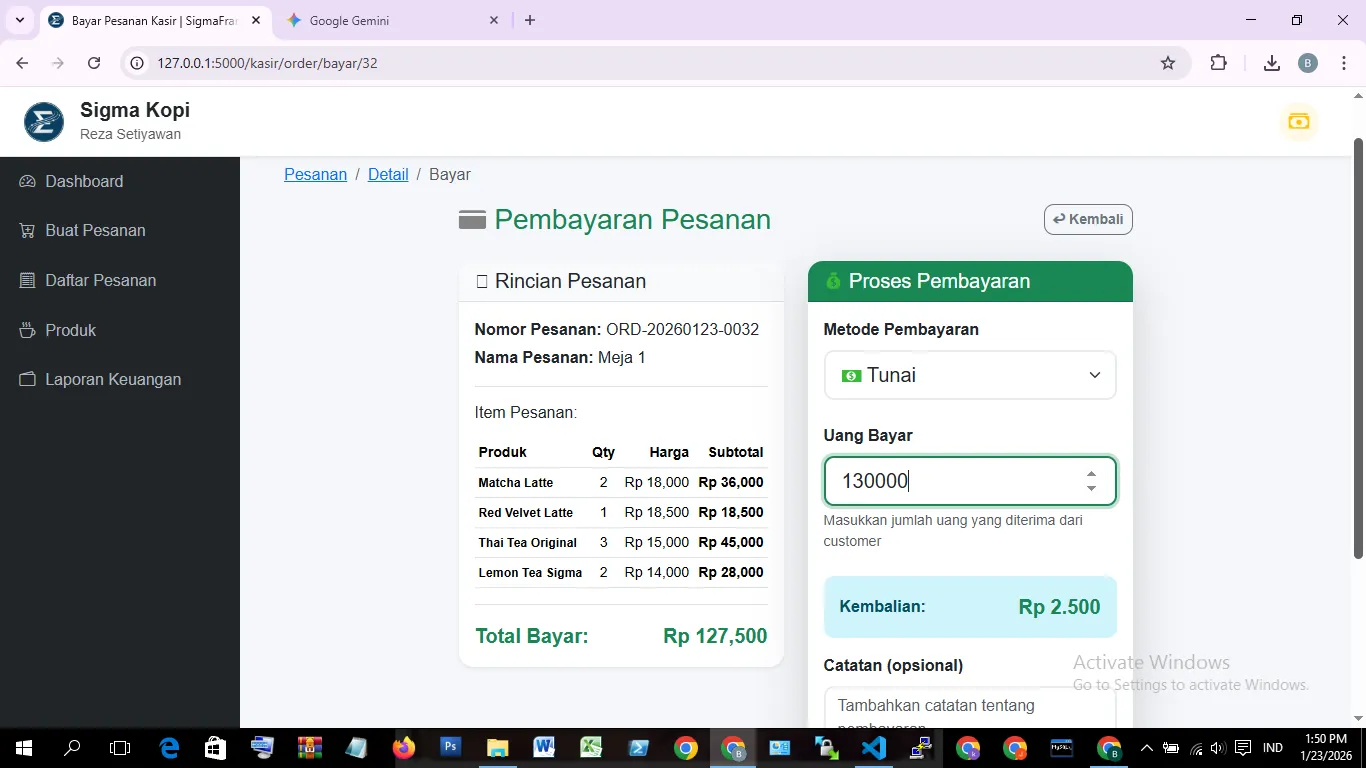Screen dimensions: 1366x768
Task: Open a new browser tab
Action: 530,20
